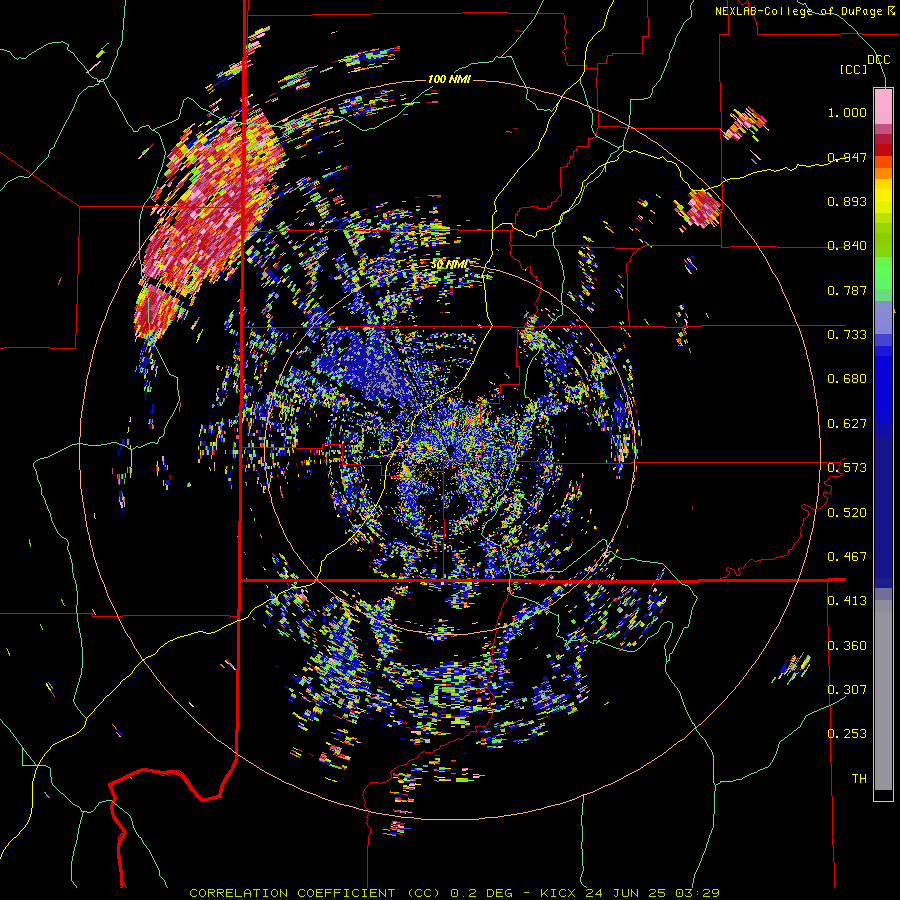Click the small pink cell on the northeast 100 NMI ring
The height and width of the screenshot is (900, 900).
coord(701,208)
